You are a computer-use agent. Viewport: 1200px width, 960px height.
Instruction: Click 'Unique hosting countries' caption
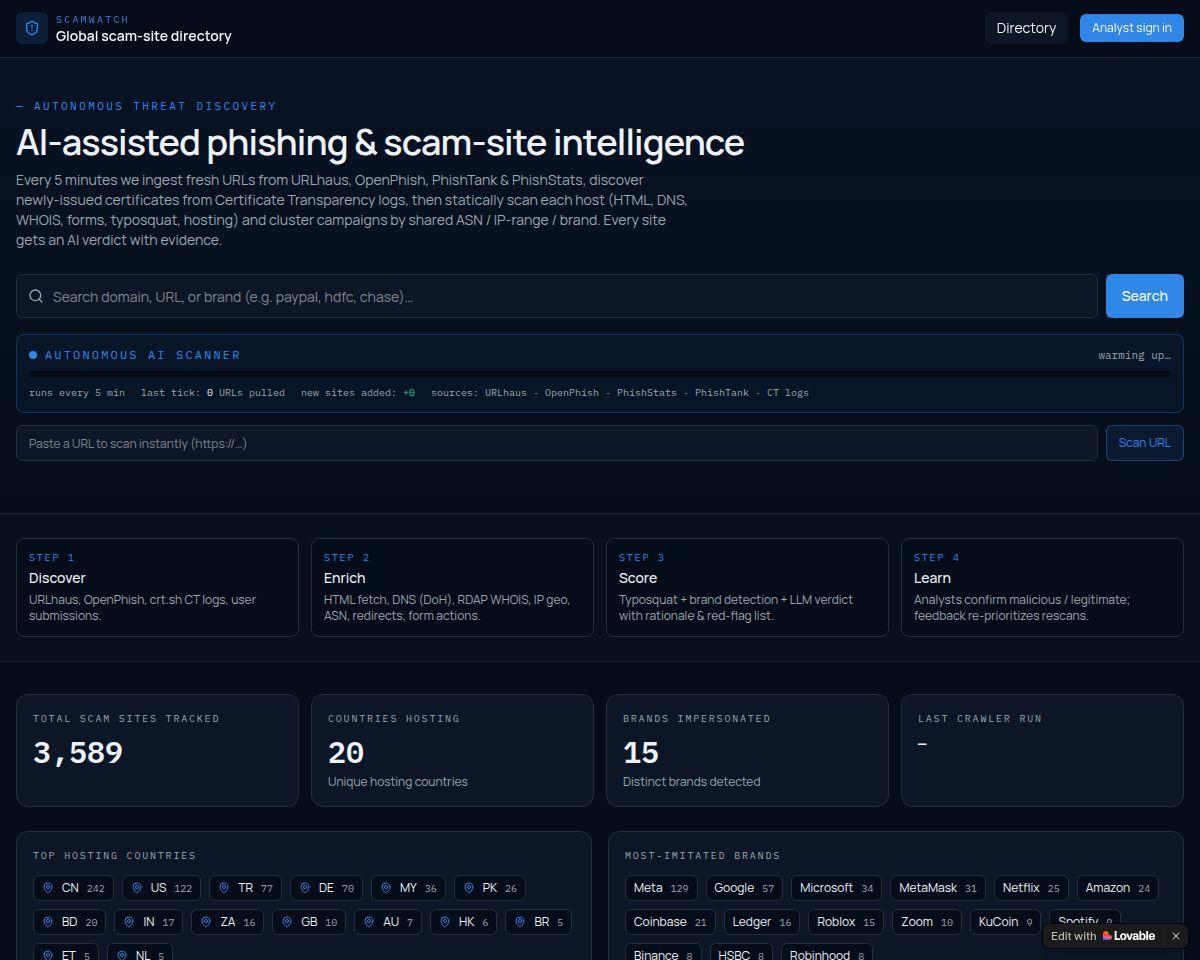tap(398, 781)
